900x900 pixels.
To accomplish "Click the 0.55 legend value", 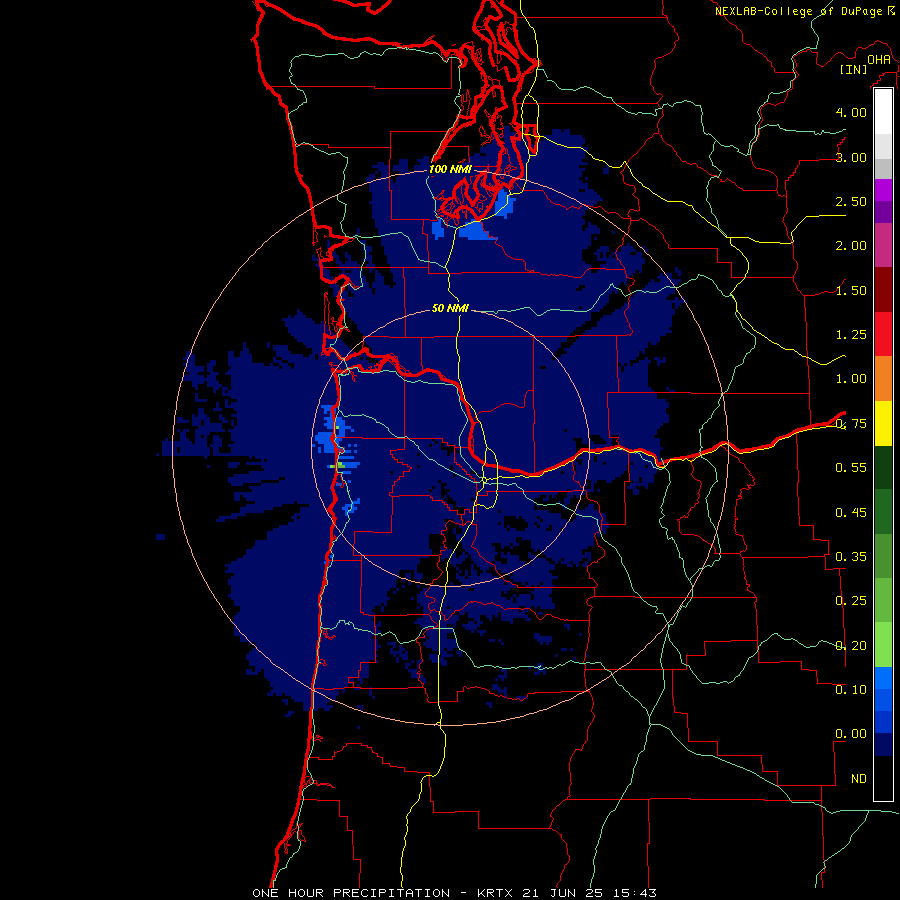I will point(851,468).
